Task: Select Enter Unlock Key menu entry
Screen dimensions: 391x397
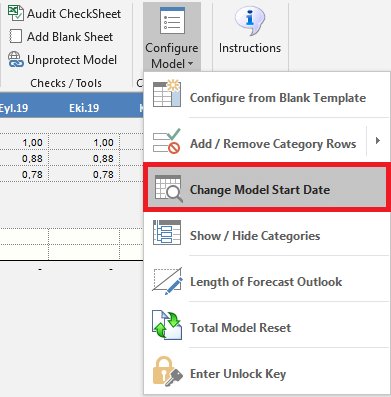Action: point(267,374)
